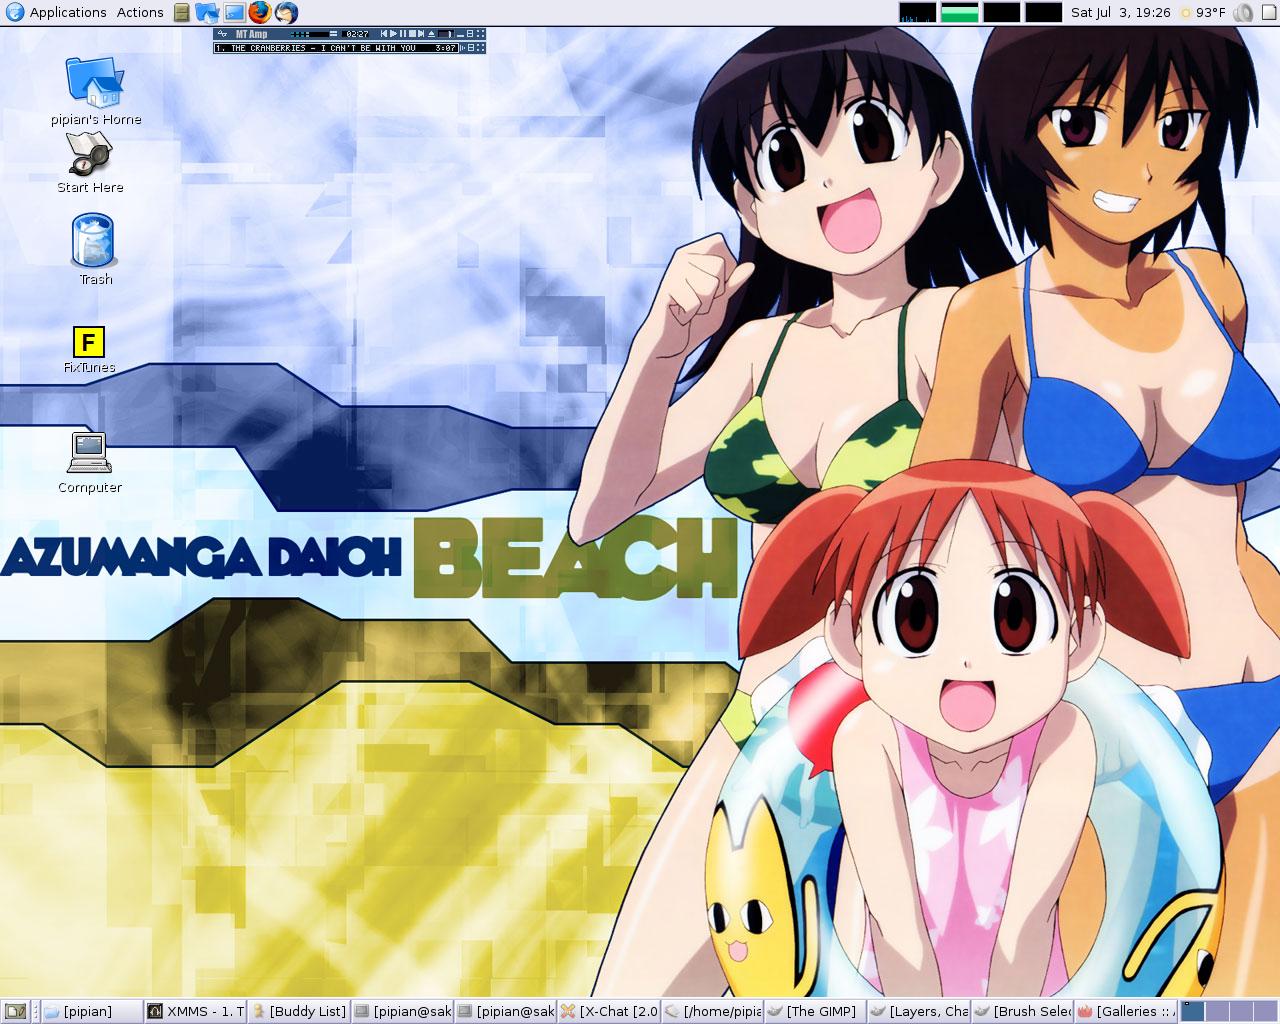Switch to the last workspace in pager
This screenshot has height=1024, width=1280.
1265,1011
